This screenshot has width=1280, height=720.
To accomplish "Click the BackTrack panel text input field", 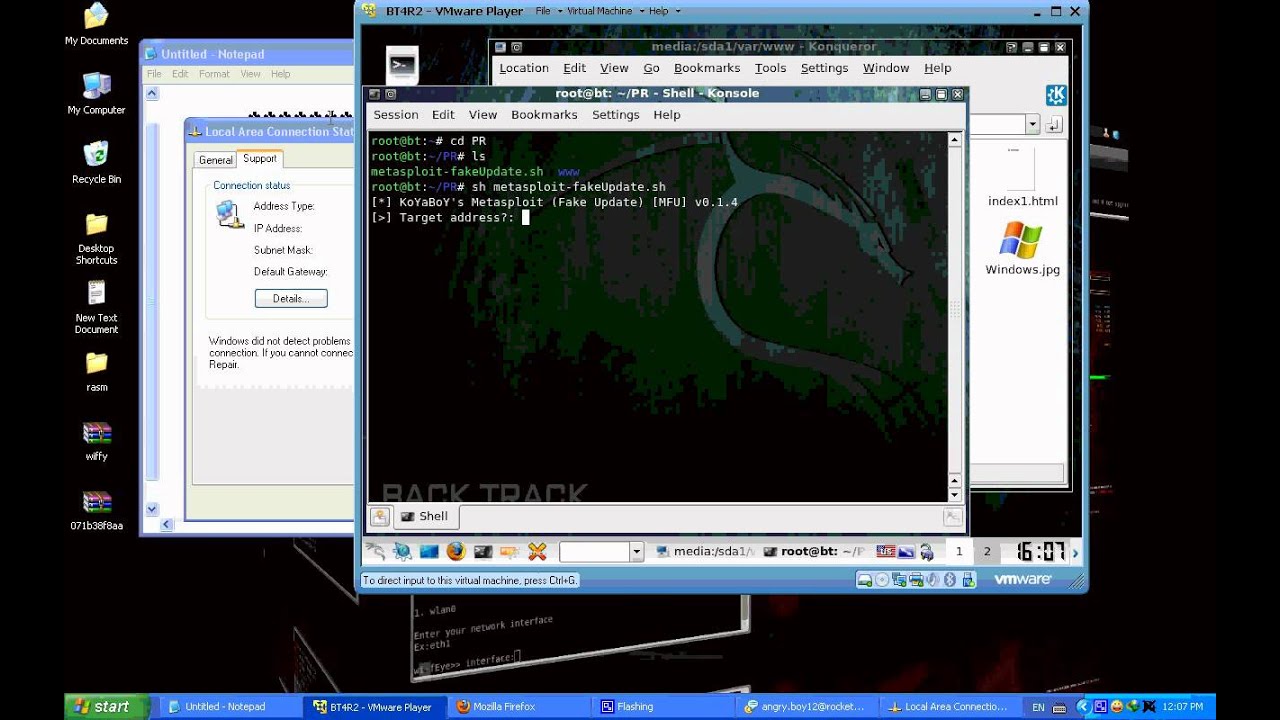I will click(x=594, y=551).
